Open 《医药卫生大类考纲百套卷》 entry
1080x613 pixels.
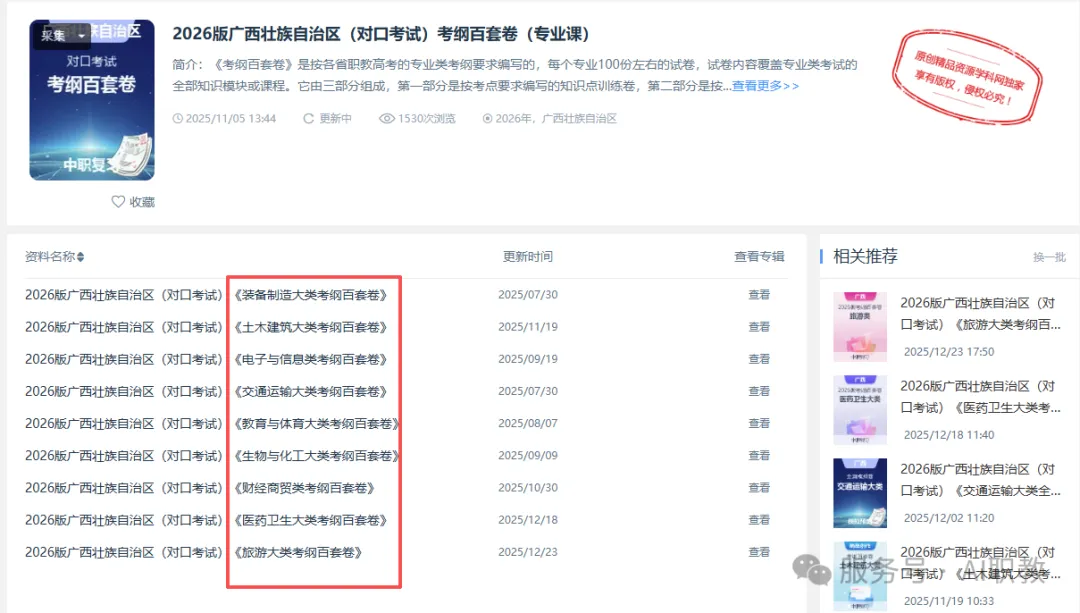click(x=313, y=519)
